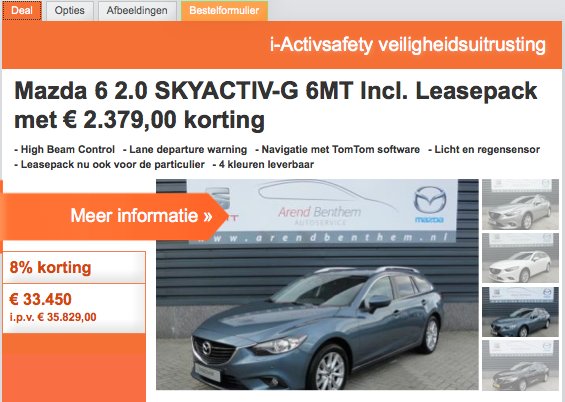The height and width of the screenshot is (402, 565).
Task: Switch to the Opties tab
Action: (70, 10)
